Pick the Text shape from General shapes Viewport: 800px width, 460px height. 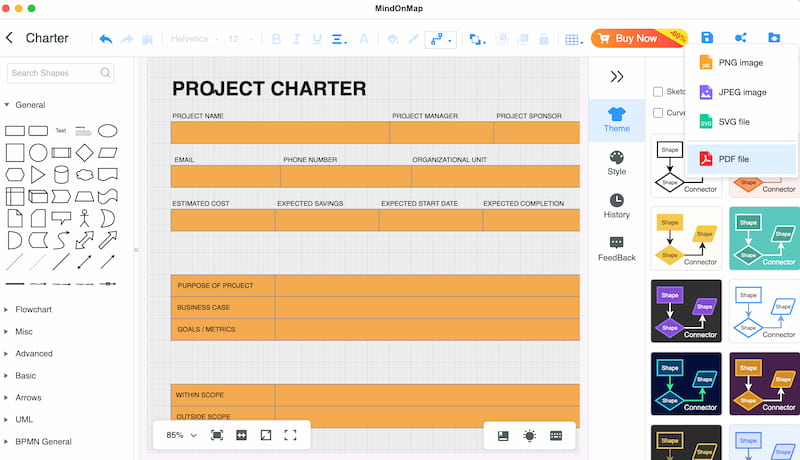tap(61, 131)
